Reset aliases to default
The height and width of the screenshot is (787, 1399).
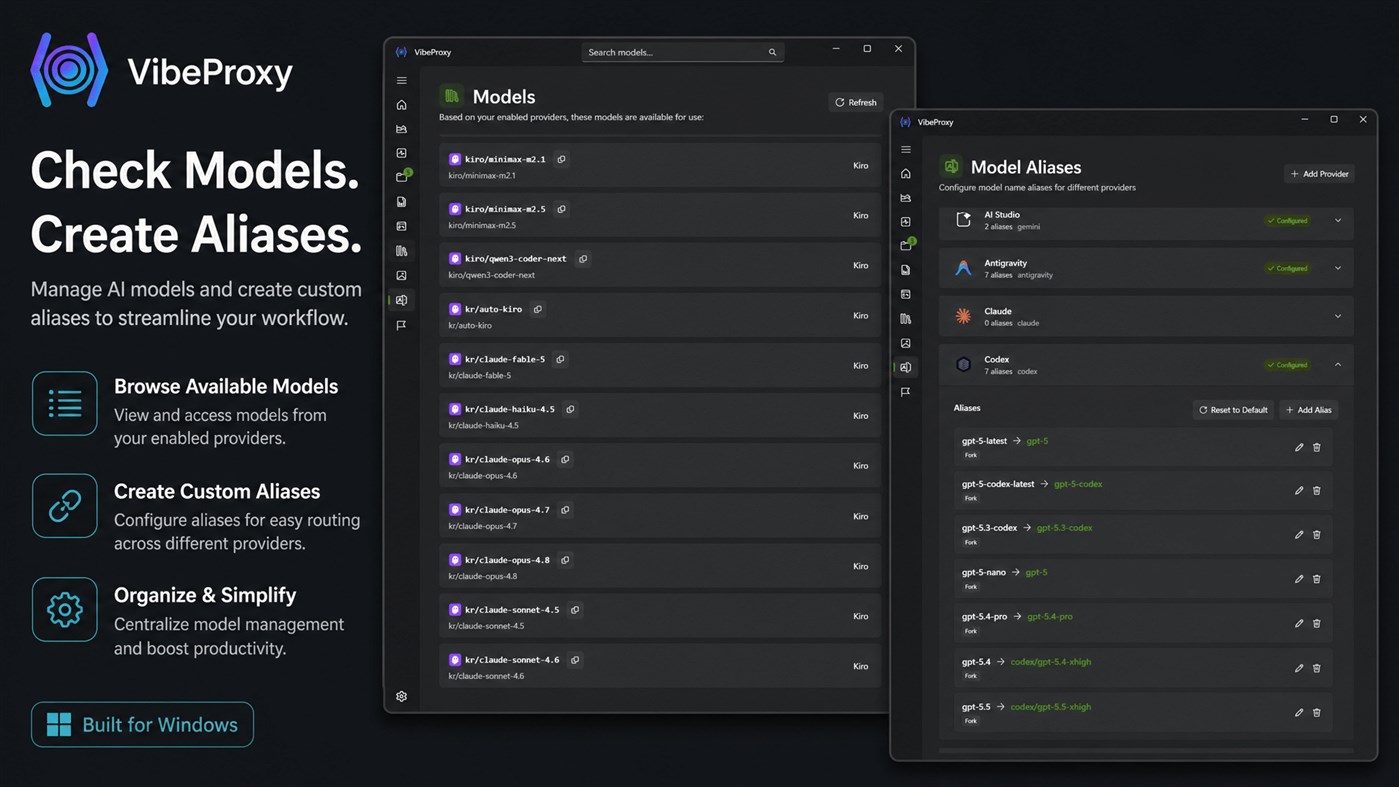pyautogui.click(x=1233, y=410)
